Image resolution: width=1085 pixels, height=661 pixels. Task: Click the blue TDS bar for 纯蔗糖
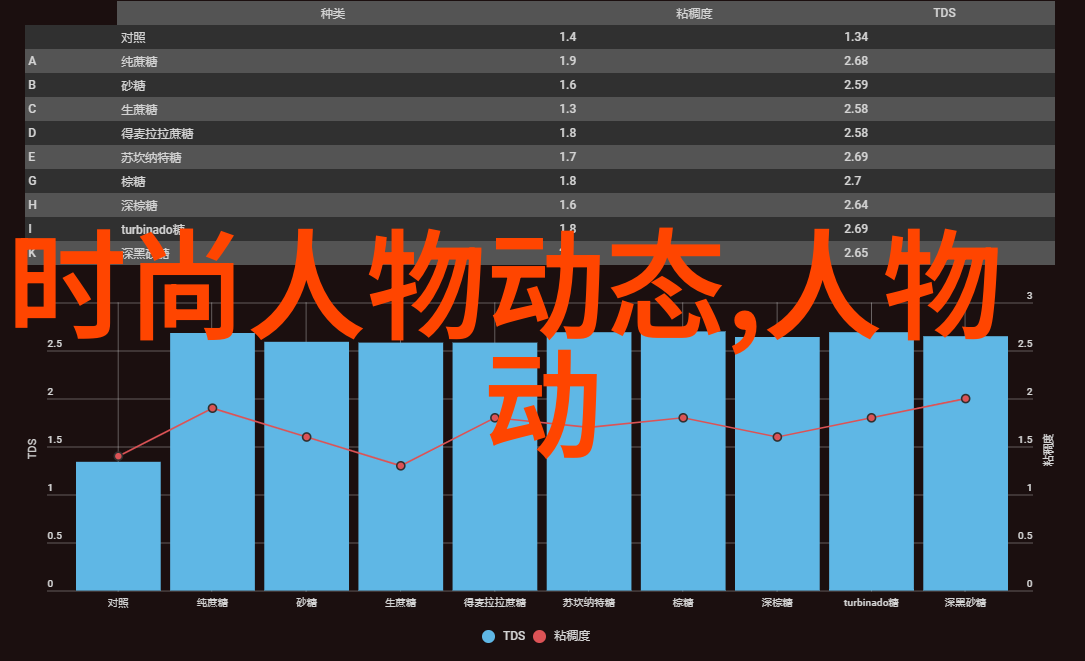212,462
